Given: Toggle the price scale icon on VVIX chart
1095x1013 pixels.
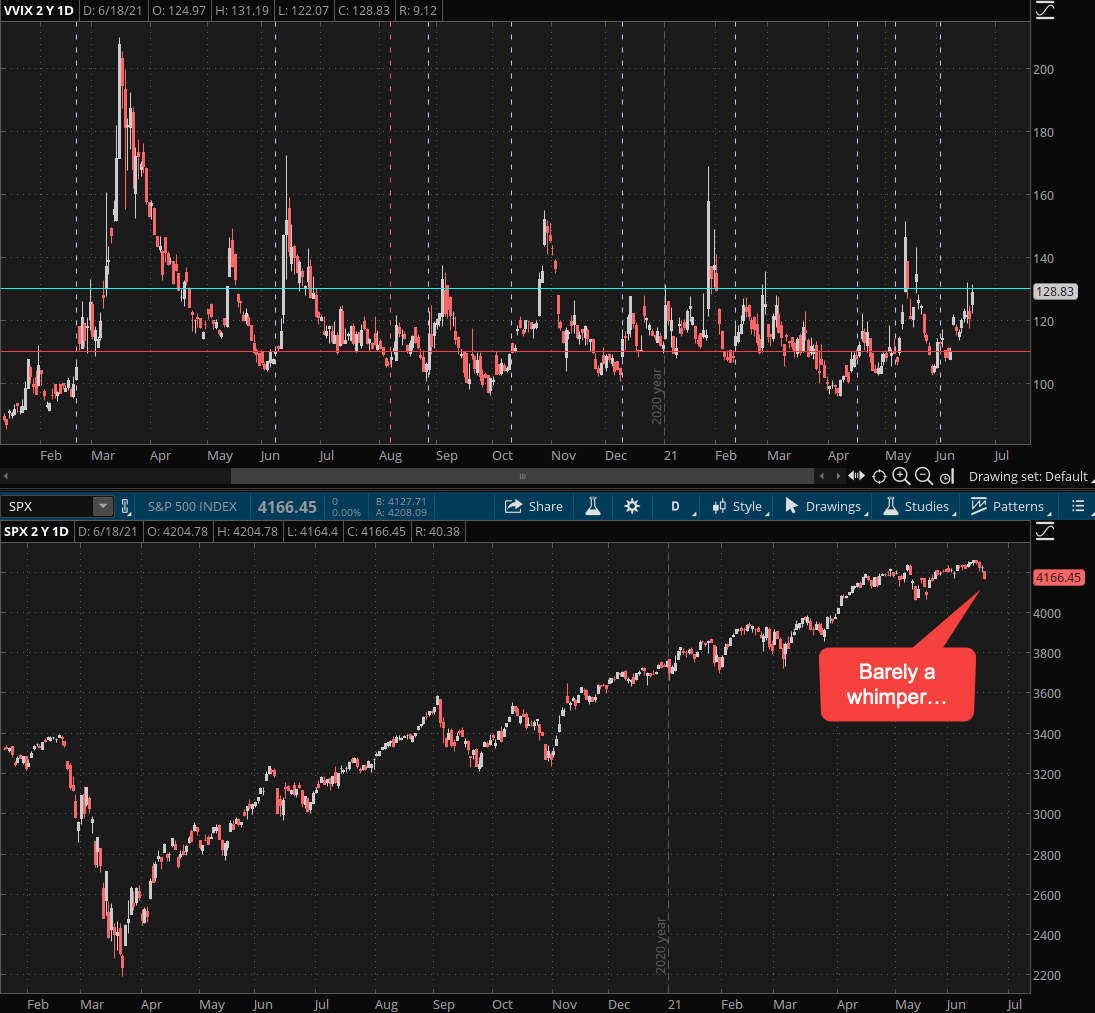Looking at the screenshot, I should click(x=1044, y=10).
